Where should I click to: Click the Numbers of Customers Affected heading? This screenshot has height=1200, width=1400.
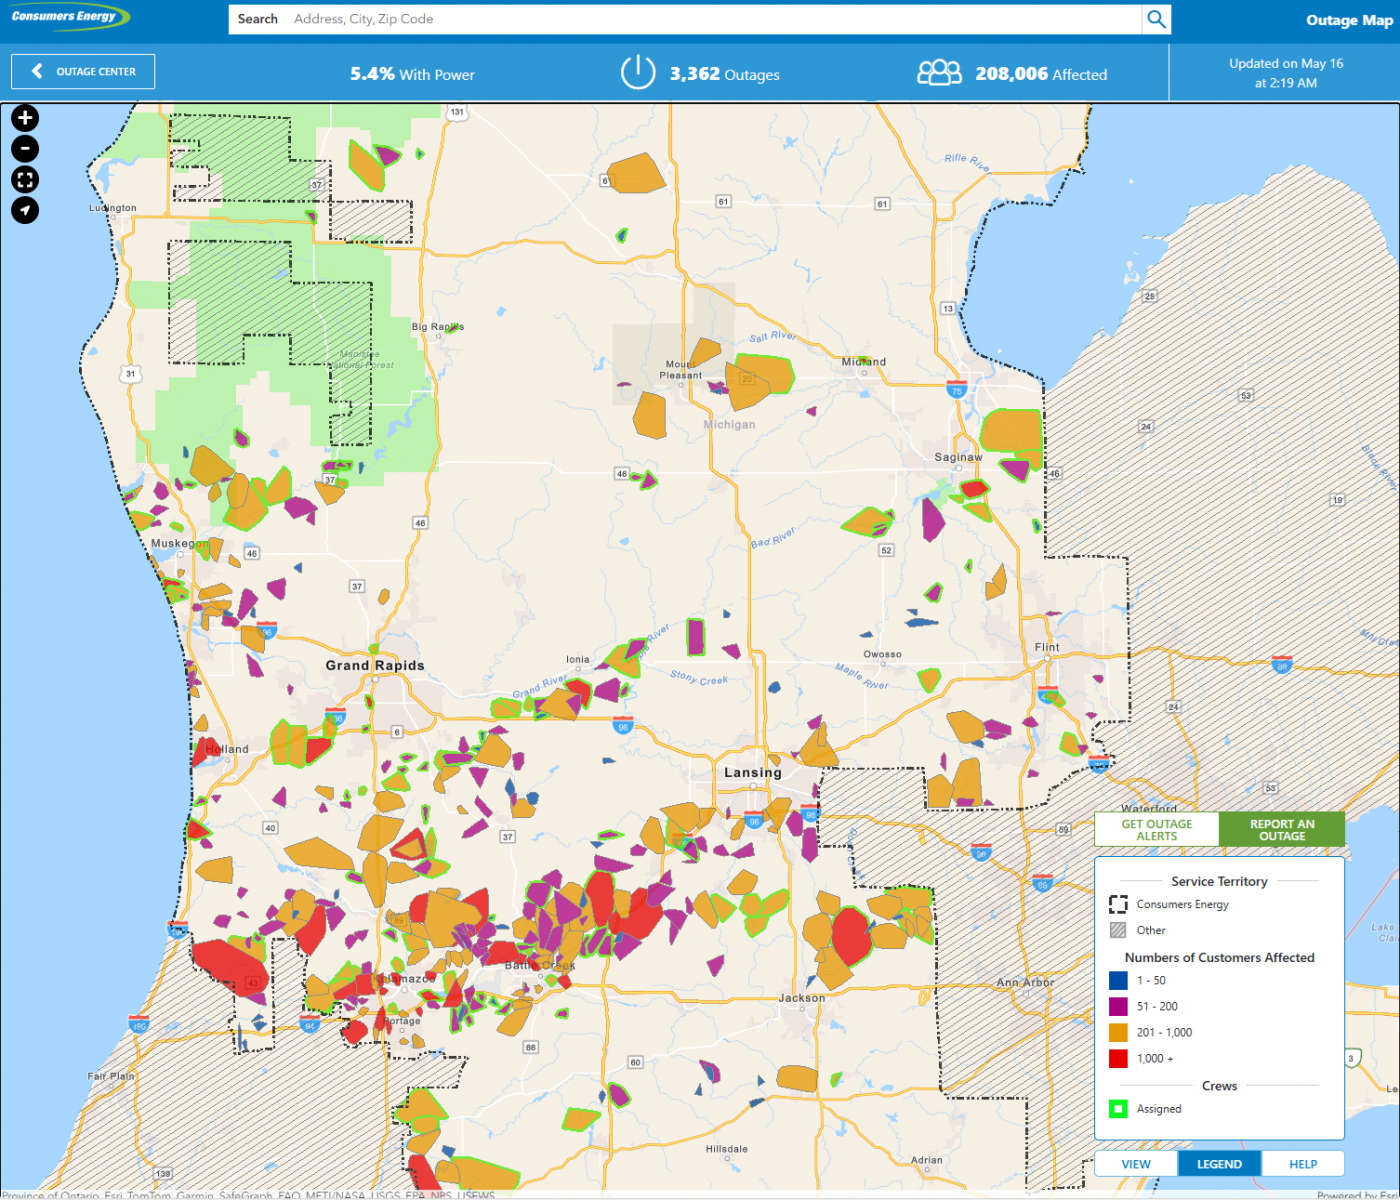1219,957
